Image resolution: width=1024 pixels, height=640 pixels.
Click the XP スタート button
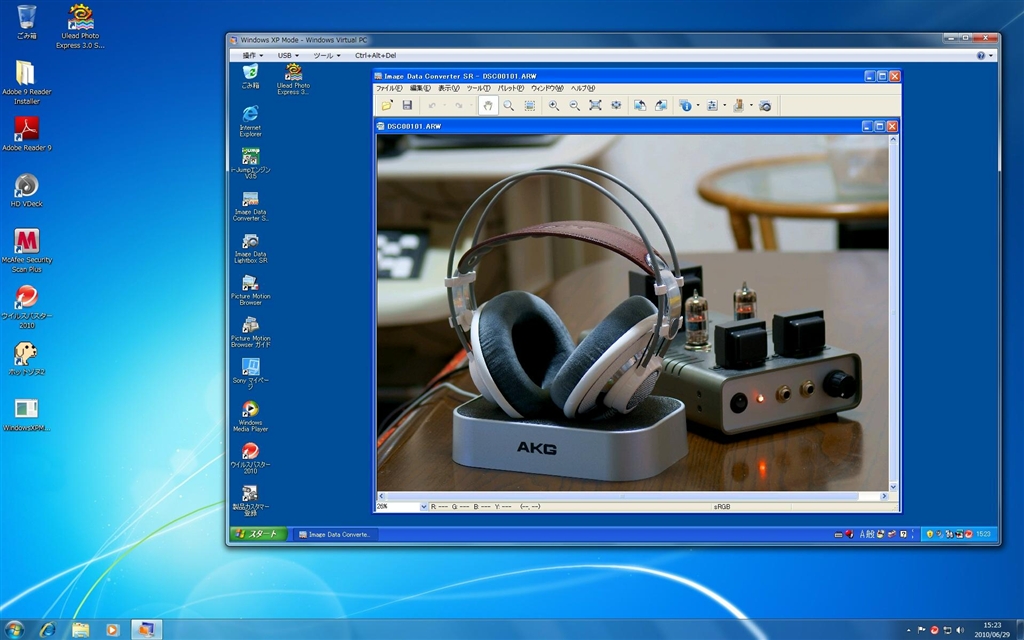(259, 534)
